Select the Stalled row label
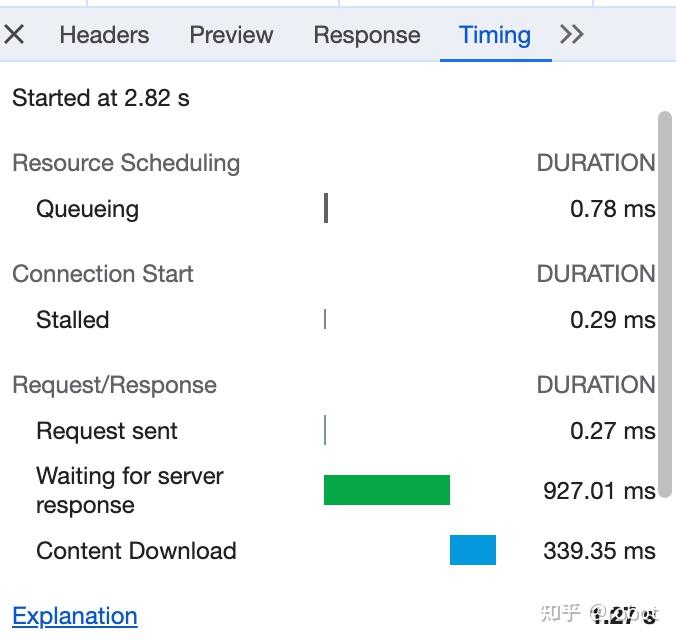The height and width of the screenshot is (640, 676). 72,320
